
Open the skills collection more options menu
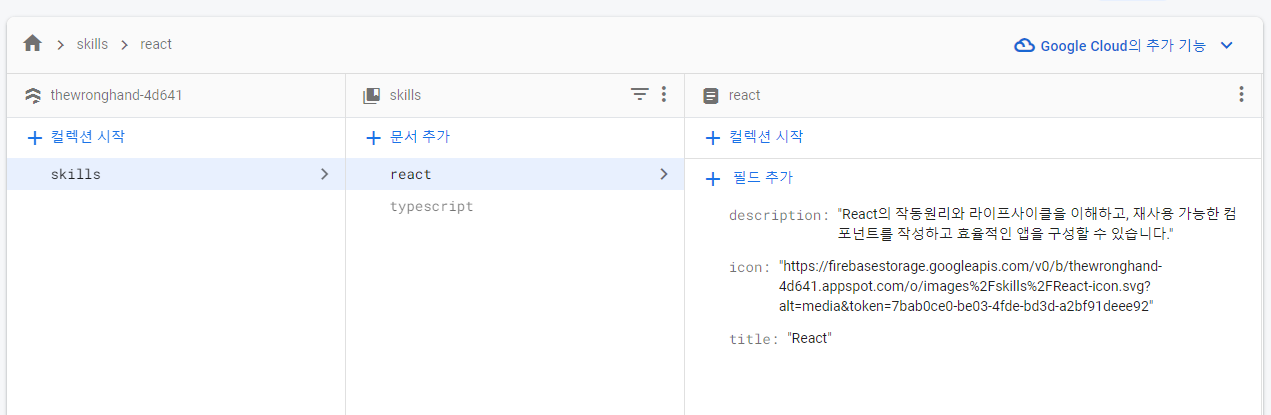coord(663,94)
